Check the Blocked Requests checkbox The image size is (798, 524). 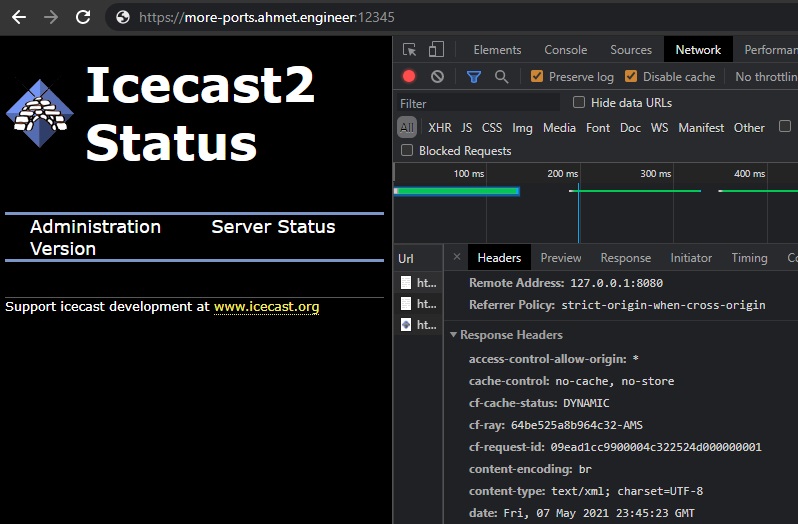point(407,151)
